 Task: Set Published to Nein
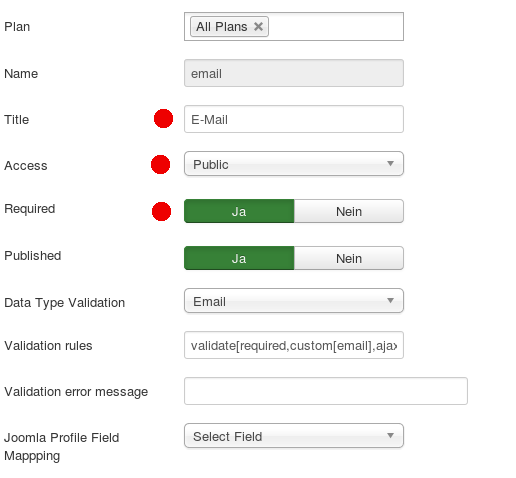[349, 258]
